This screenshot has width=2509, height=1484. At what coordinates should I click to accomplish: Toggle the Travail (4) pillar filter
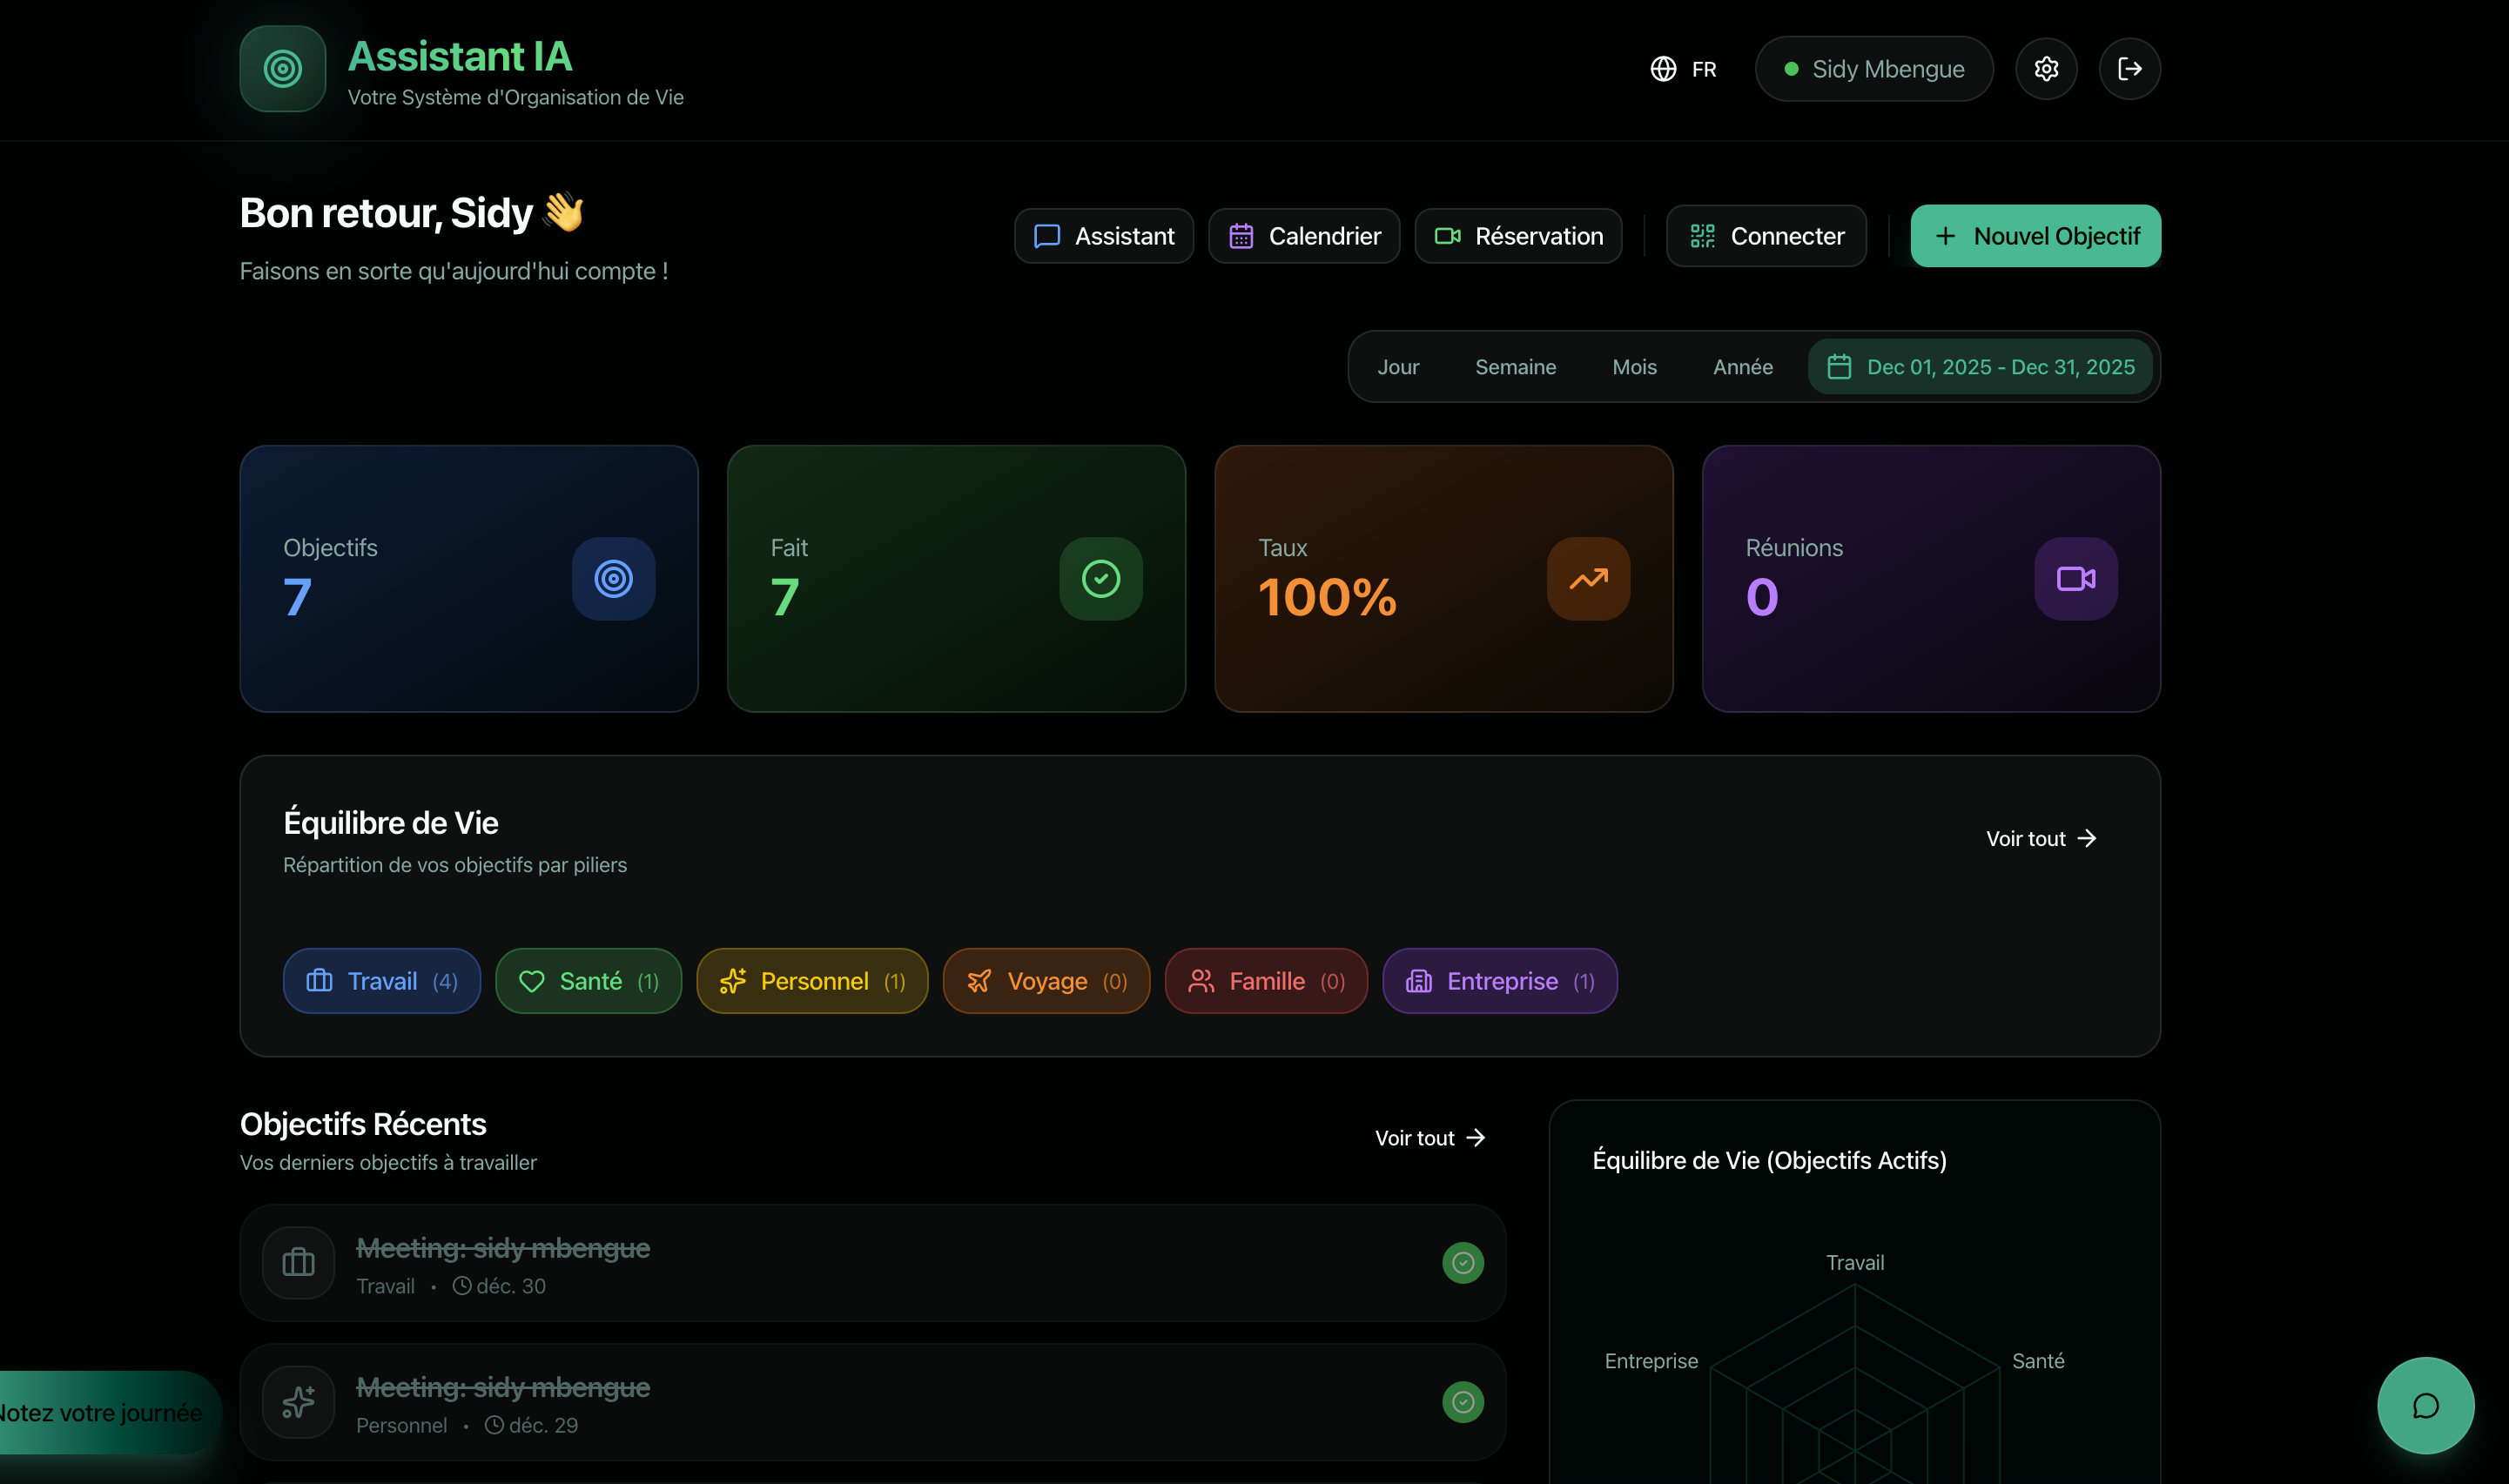pyautogui.click(x=382, y=981)
